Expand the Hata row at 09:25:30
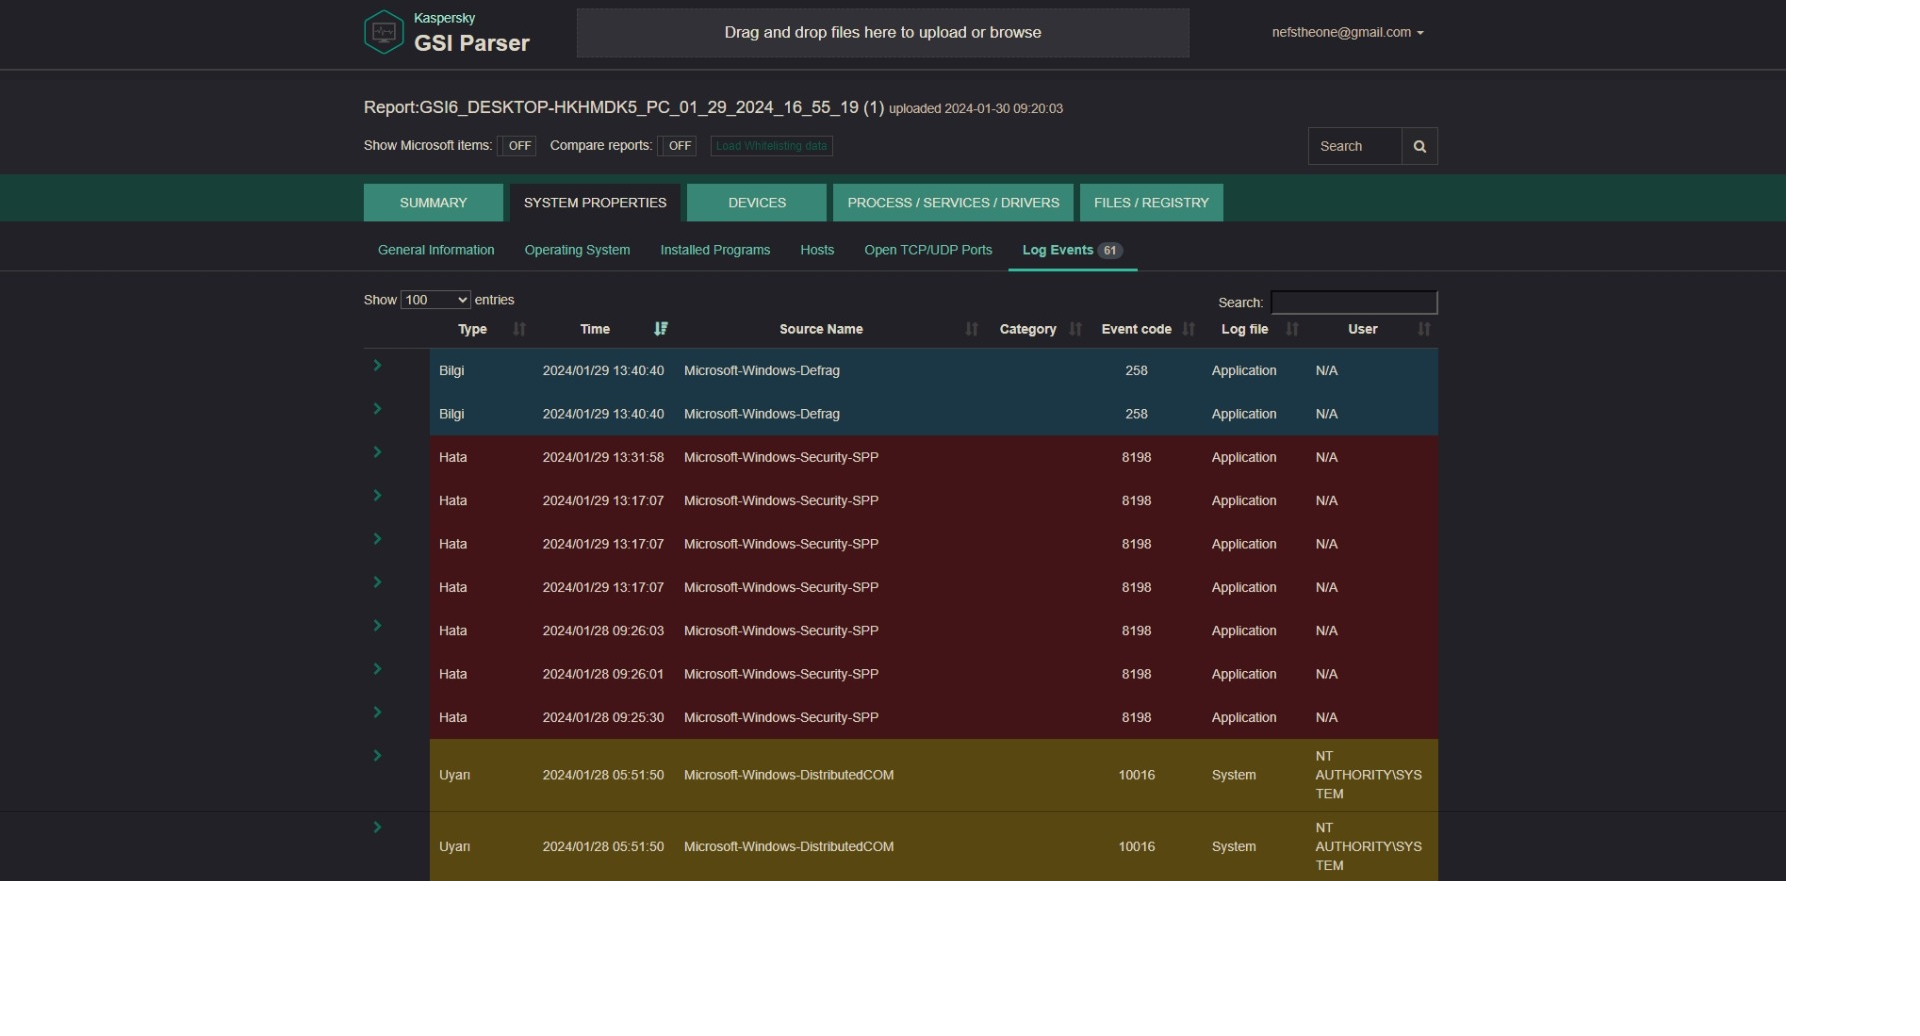 tap(377, 712)
